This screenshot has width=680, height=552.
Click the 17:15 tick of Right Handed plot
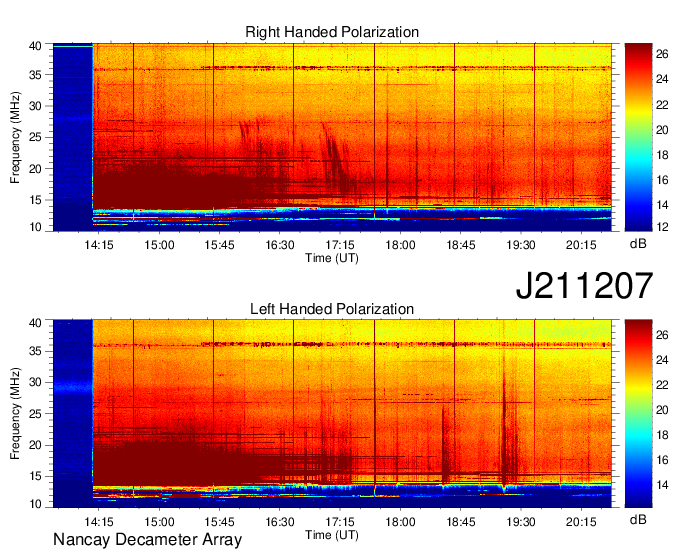(340, 245)
